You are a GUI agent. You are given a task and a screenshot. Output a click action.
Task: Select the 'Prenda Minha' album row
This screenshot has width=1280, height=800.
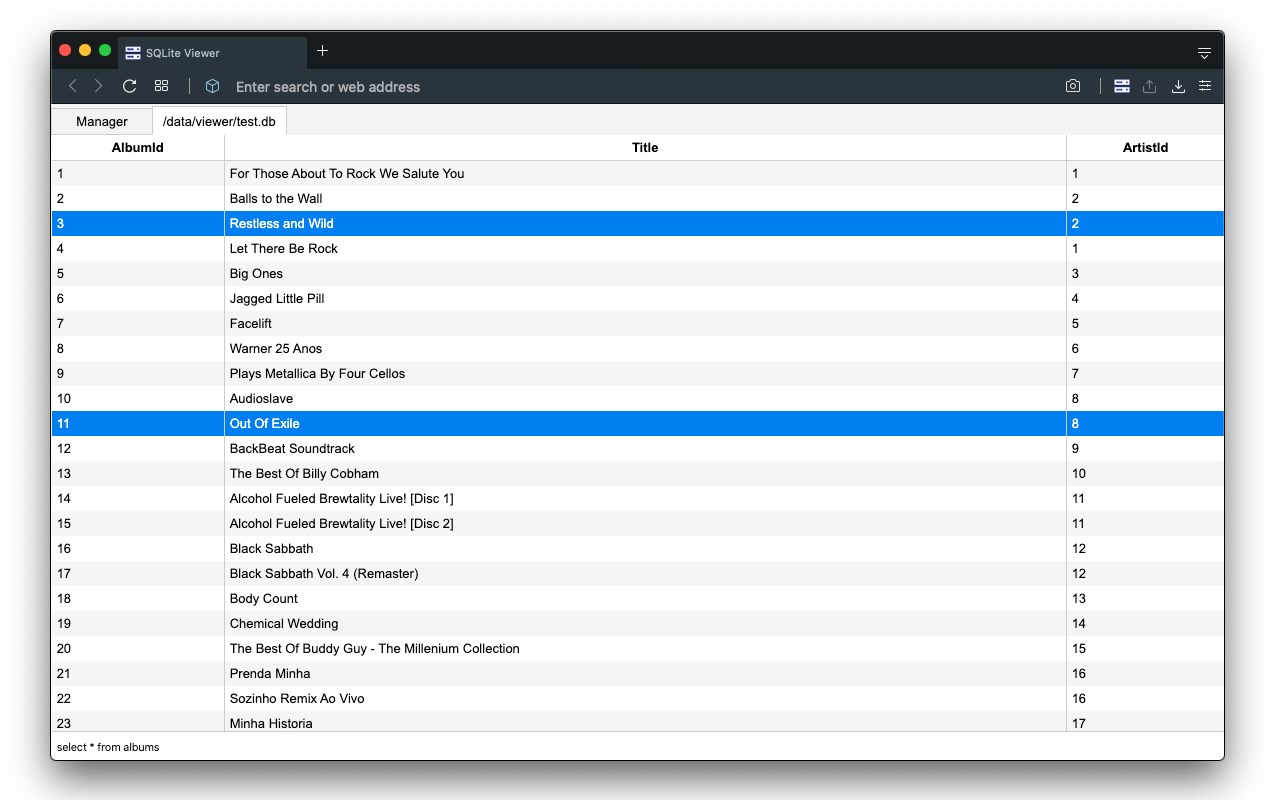pyautogui.click(x=638, y=673)
